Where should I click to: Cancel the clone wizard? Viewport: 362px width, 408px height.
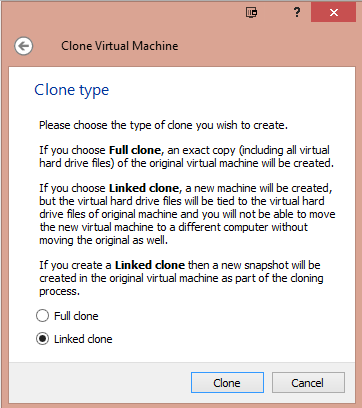coord(308,383)
